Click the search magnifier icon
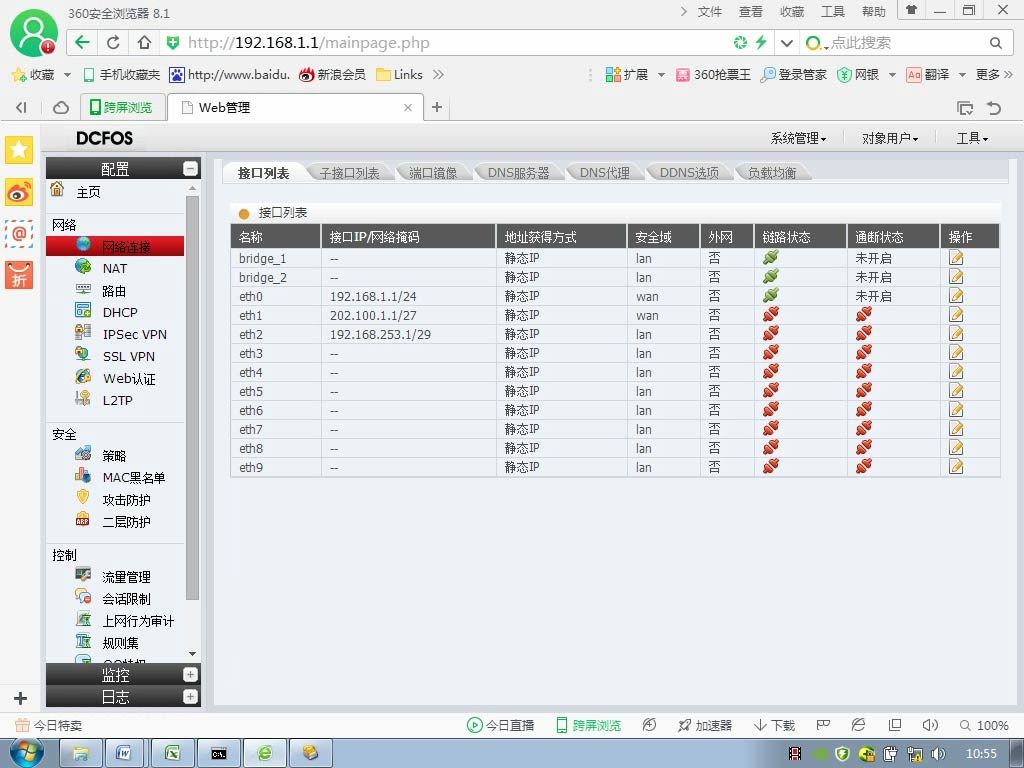This screenshot has width=1024, height=768. (995, 43)
